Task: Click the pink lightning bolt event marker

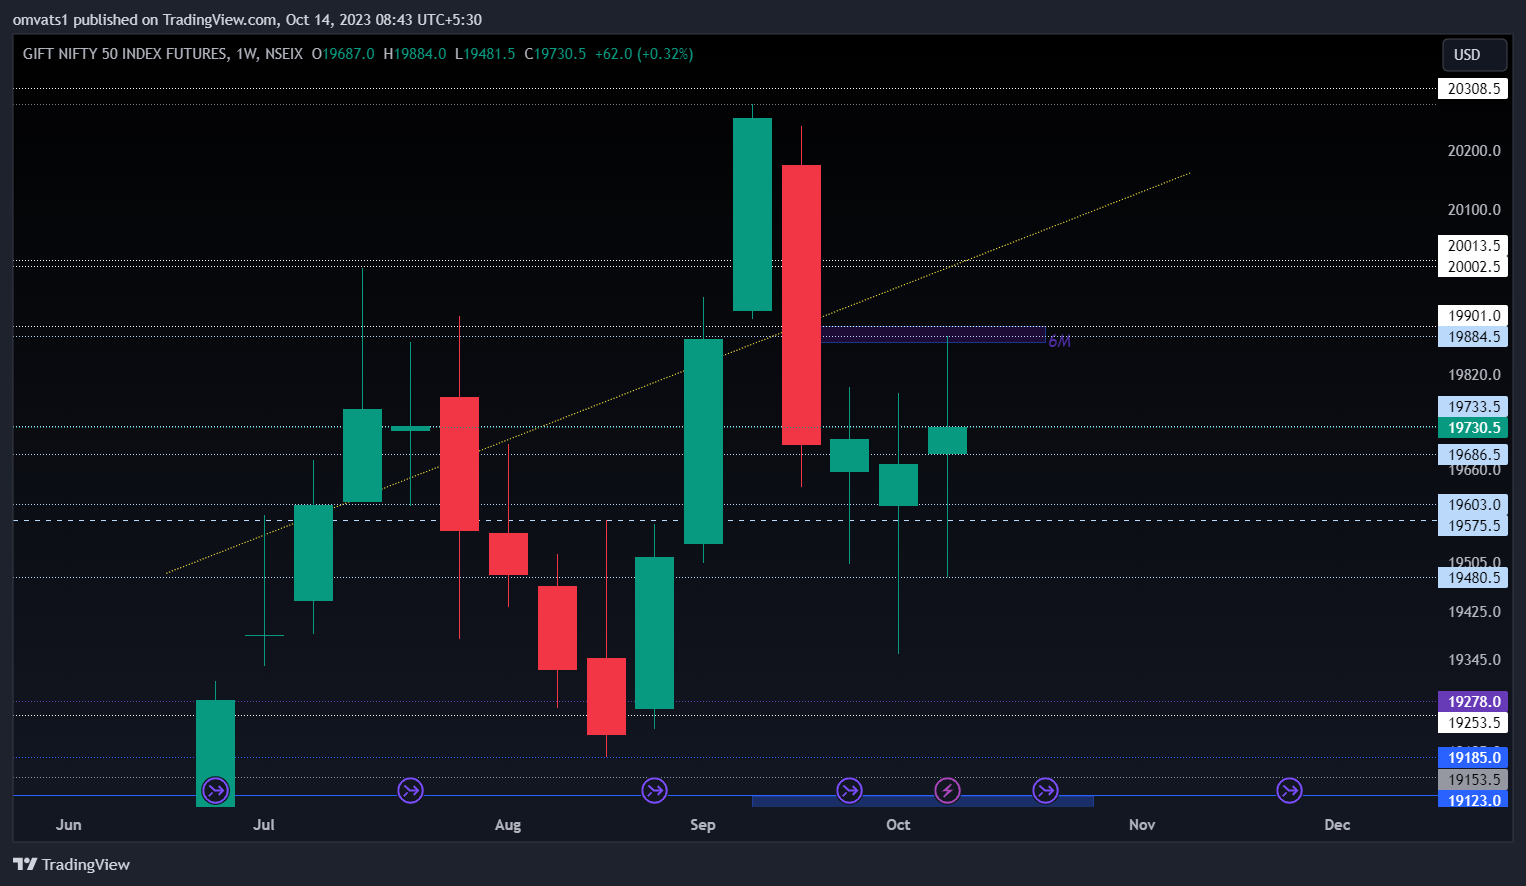Action: click(947, 791)
